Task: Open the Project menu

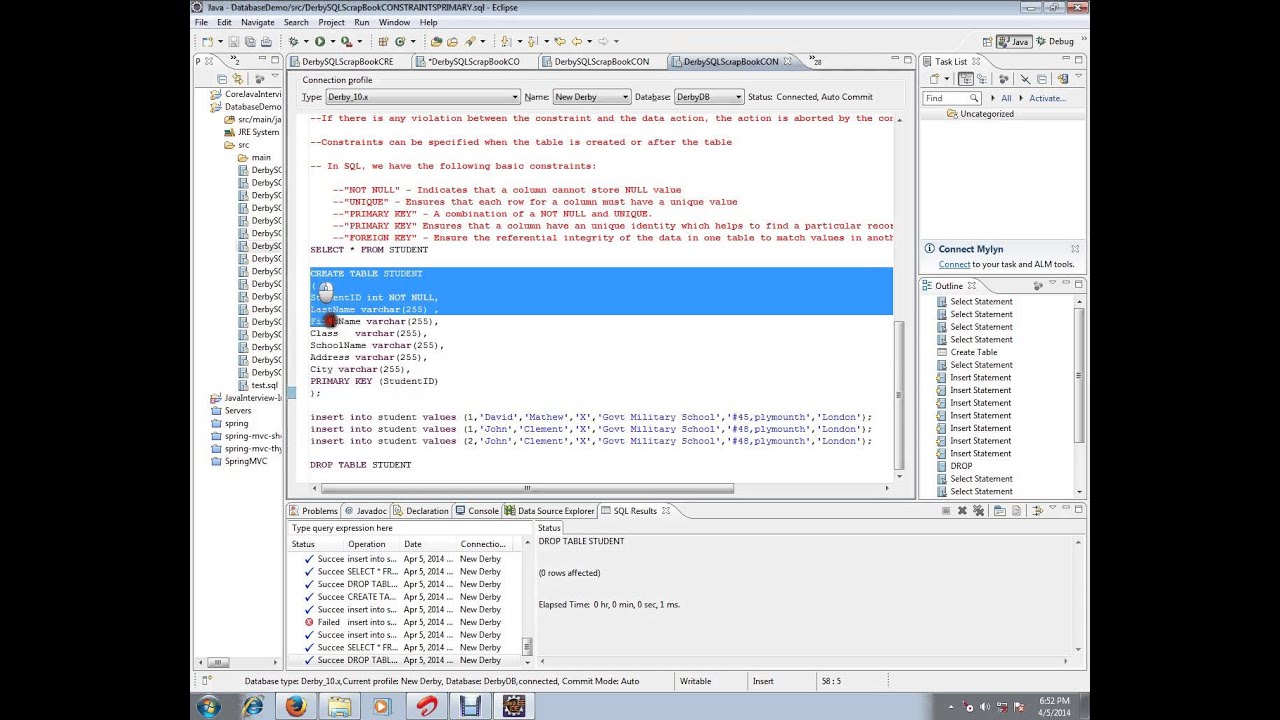Action: pos(331,22)
